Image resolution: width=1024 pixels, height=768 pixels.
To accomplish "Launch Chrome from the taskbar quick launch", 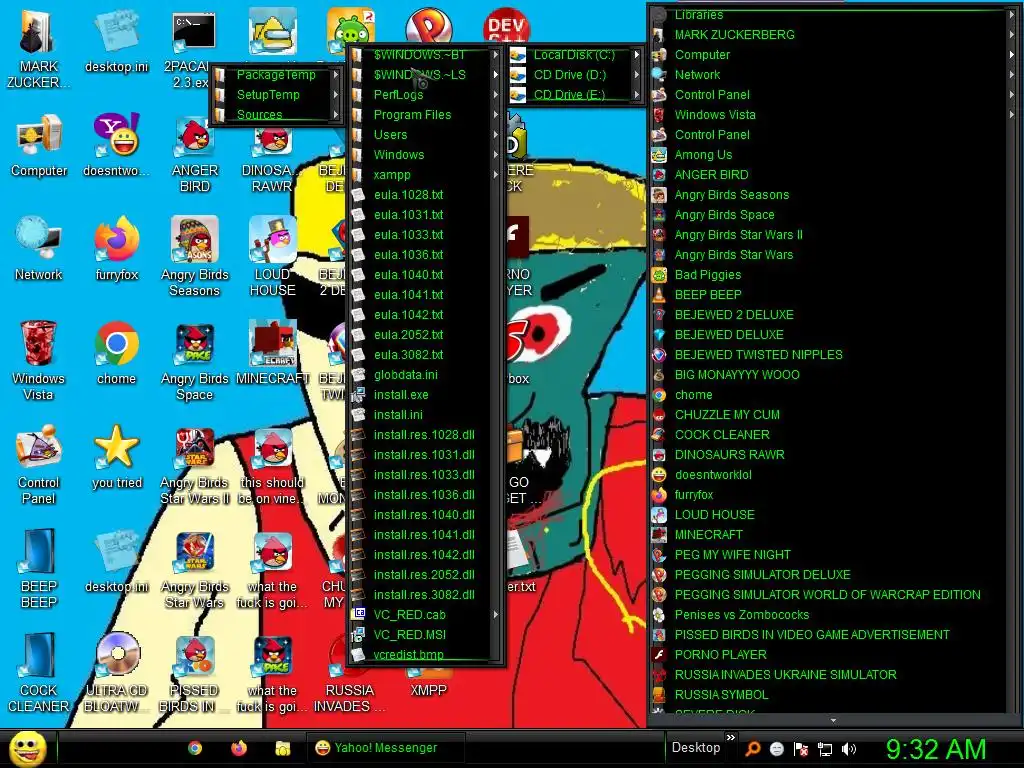I will tap(195, 748).
